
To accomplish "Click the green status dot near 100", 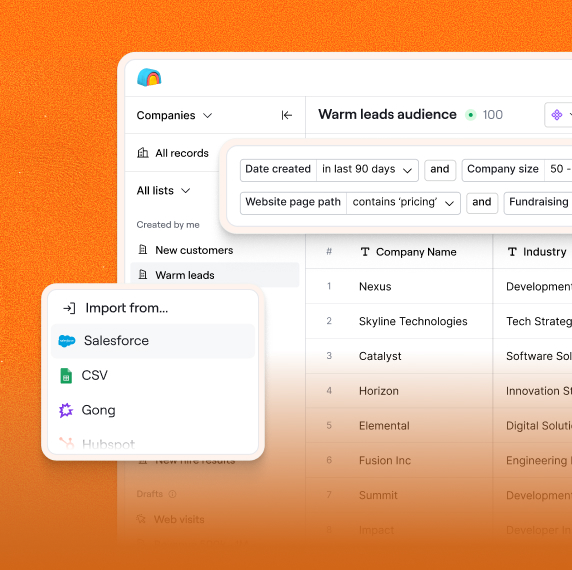I will pos(471,115).
